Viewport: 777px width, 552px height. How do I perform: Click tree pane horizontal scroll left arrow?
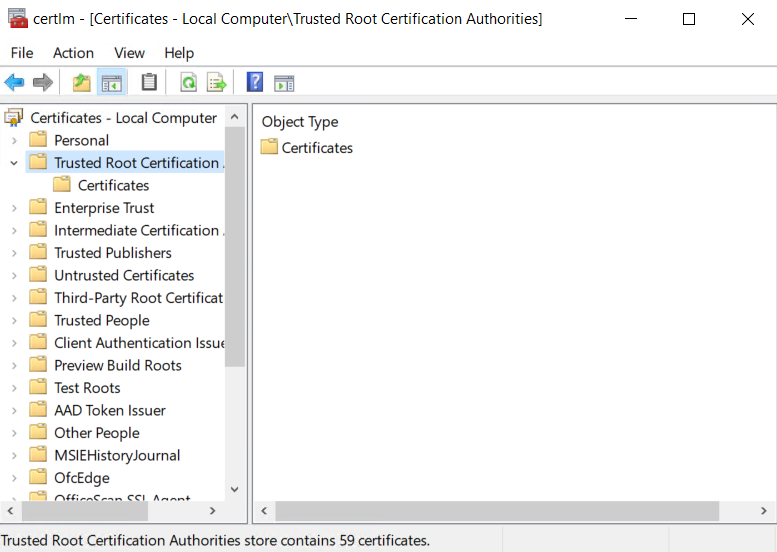point(10,510)
